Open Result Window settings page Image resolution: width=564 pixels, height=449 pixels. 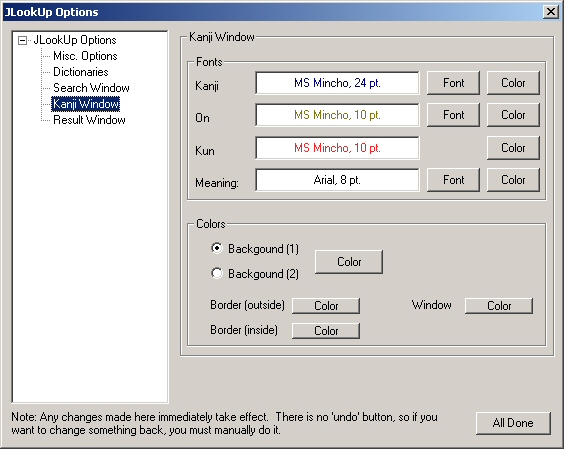coord(89,120)
